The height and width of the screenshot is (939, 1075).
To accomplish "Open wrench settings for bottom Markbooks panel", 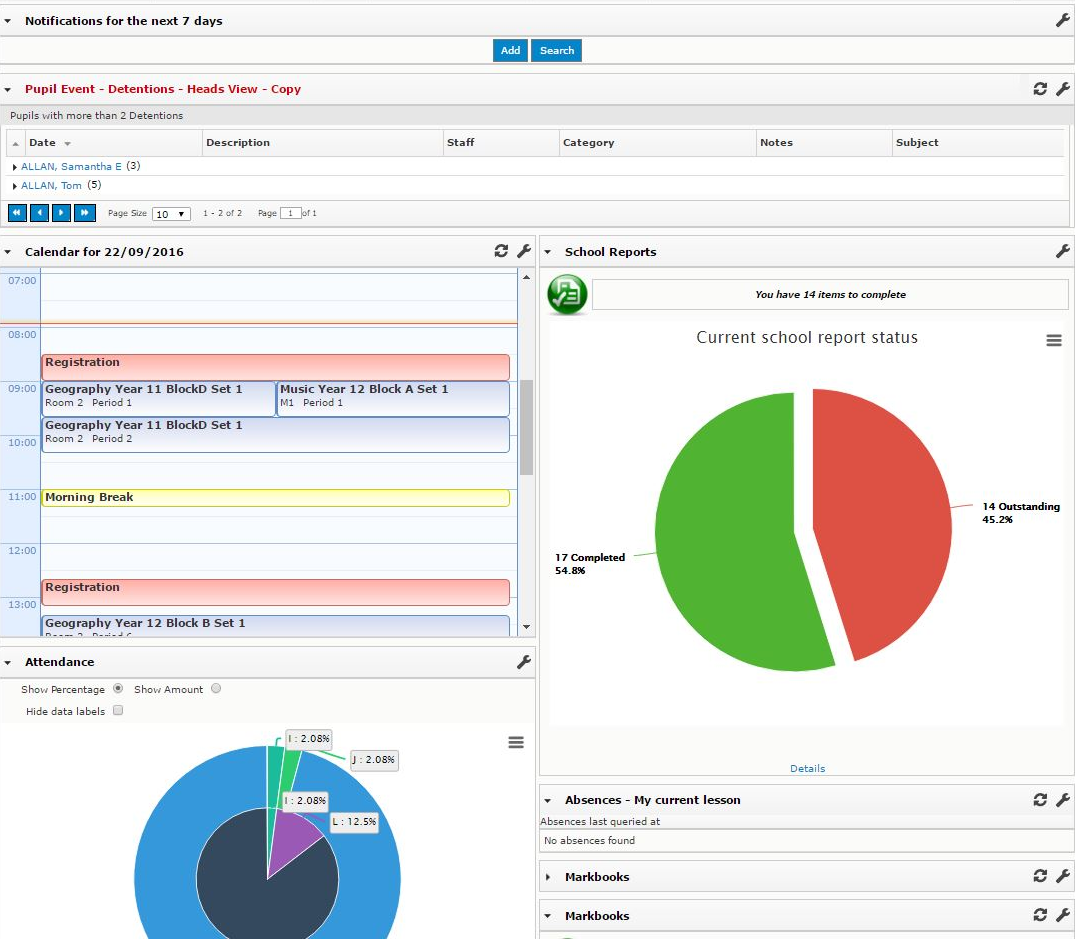I will 1063,915.
